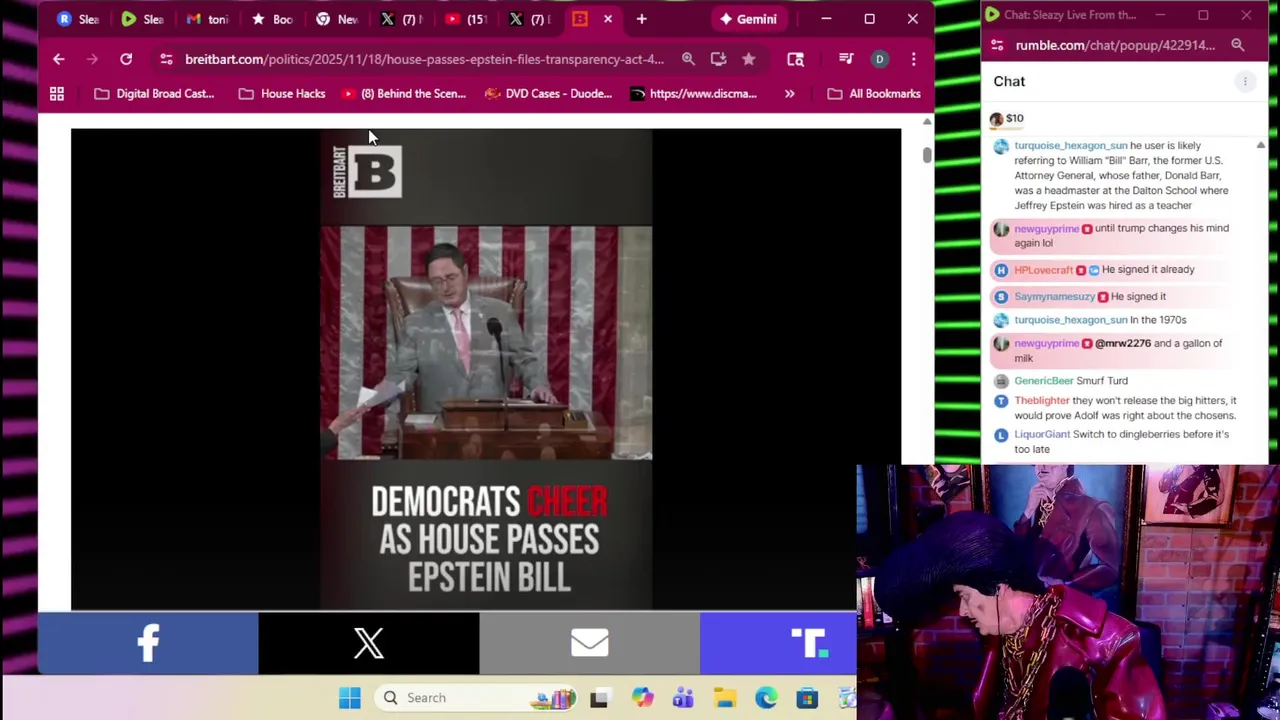Image resolution: width=1280 pixels, height=720 pixels.
Task: Switch to the first X (7) tab
Action: click(401, 19)
